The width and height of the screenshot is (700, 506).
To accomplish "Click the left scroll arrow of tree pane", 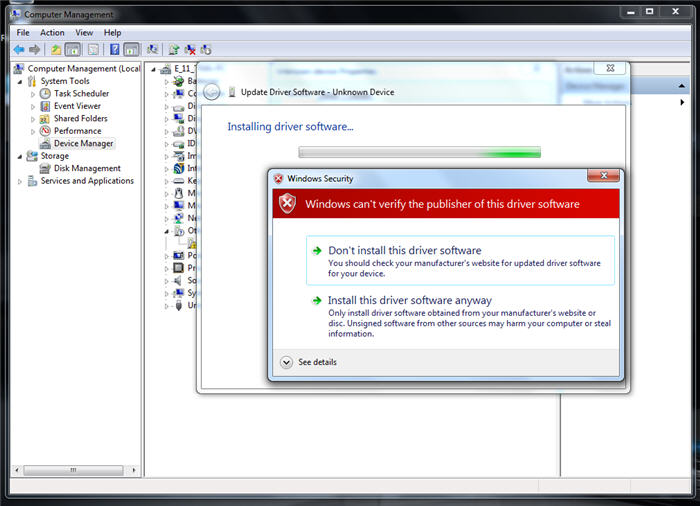I will click(x=17, y=470).
